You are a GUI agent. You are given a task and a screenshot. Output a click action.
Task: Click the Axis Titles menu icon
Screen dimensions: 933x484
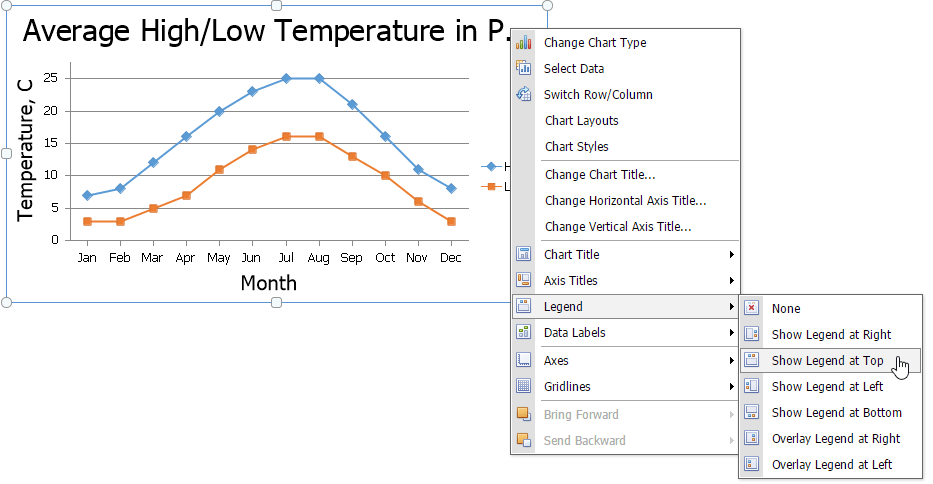[x=523, y=280]
